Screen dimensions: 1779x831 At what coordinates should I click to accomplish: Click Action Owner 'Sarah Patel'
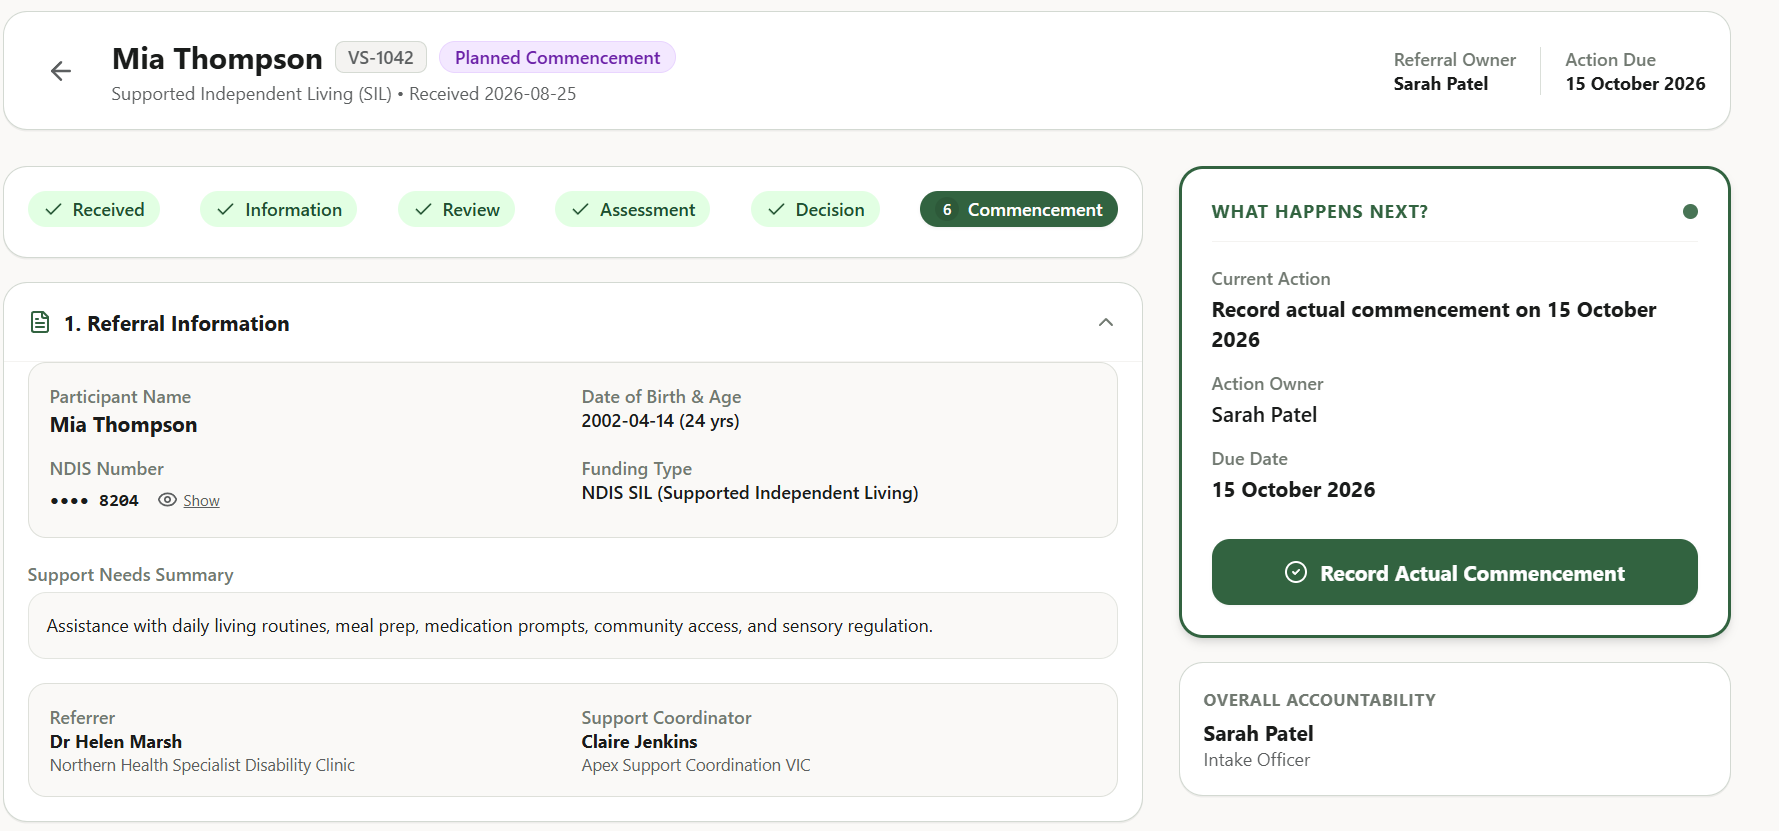pyautogui.click(x=1264, y=415)
